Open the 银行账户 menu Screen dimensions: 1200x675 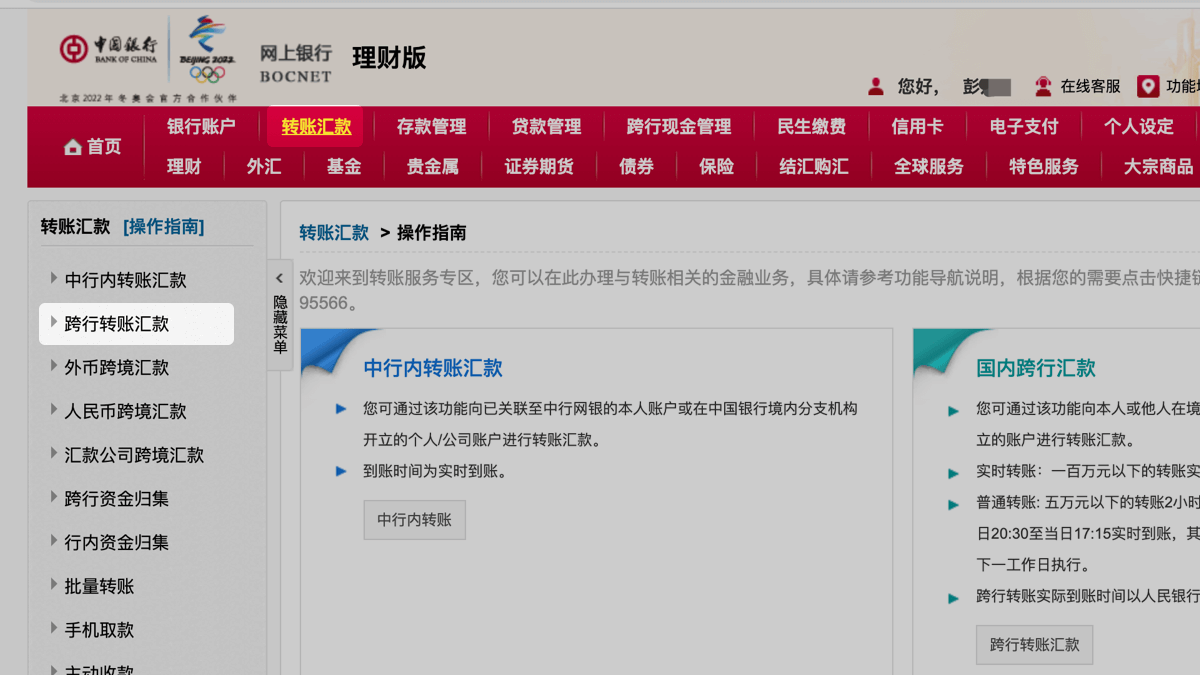coord(201,127)
